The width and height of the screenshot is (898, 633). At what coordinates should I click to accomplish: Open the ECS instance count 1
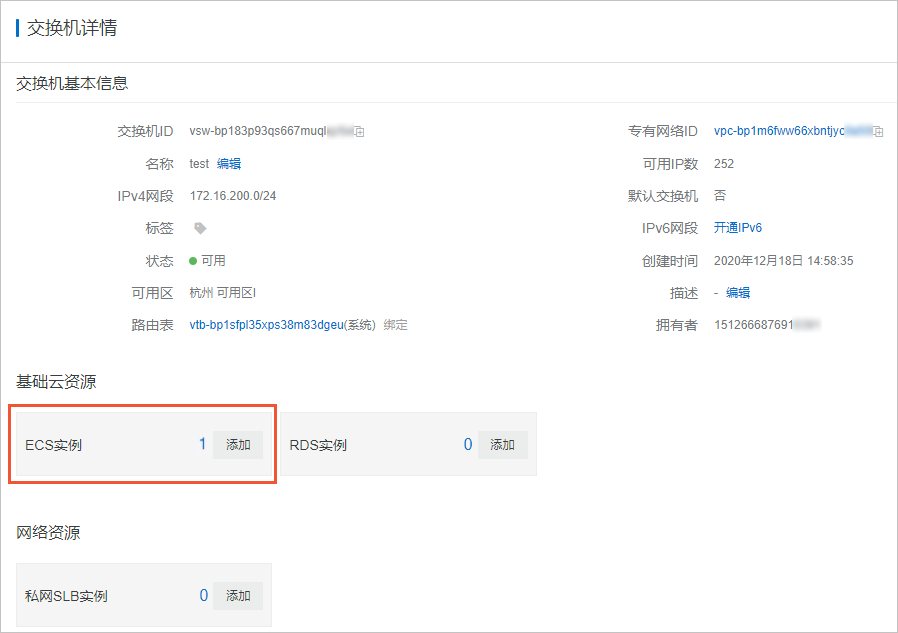click(x=202, y=444)
